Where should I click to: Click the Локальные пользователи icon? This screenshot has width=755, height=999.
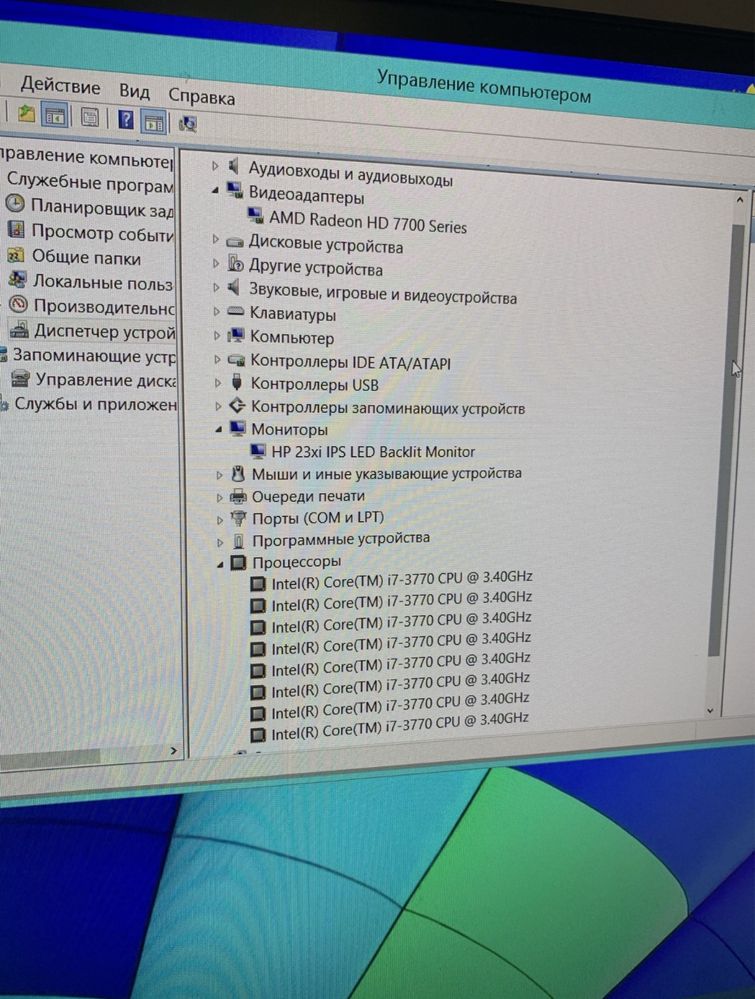(x=18, y=280)
